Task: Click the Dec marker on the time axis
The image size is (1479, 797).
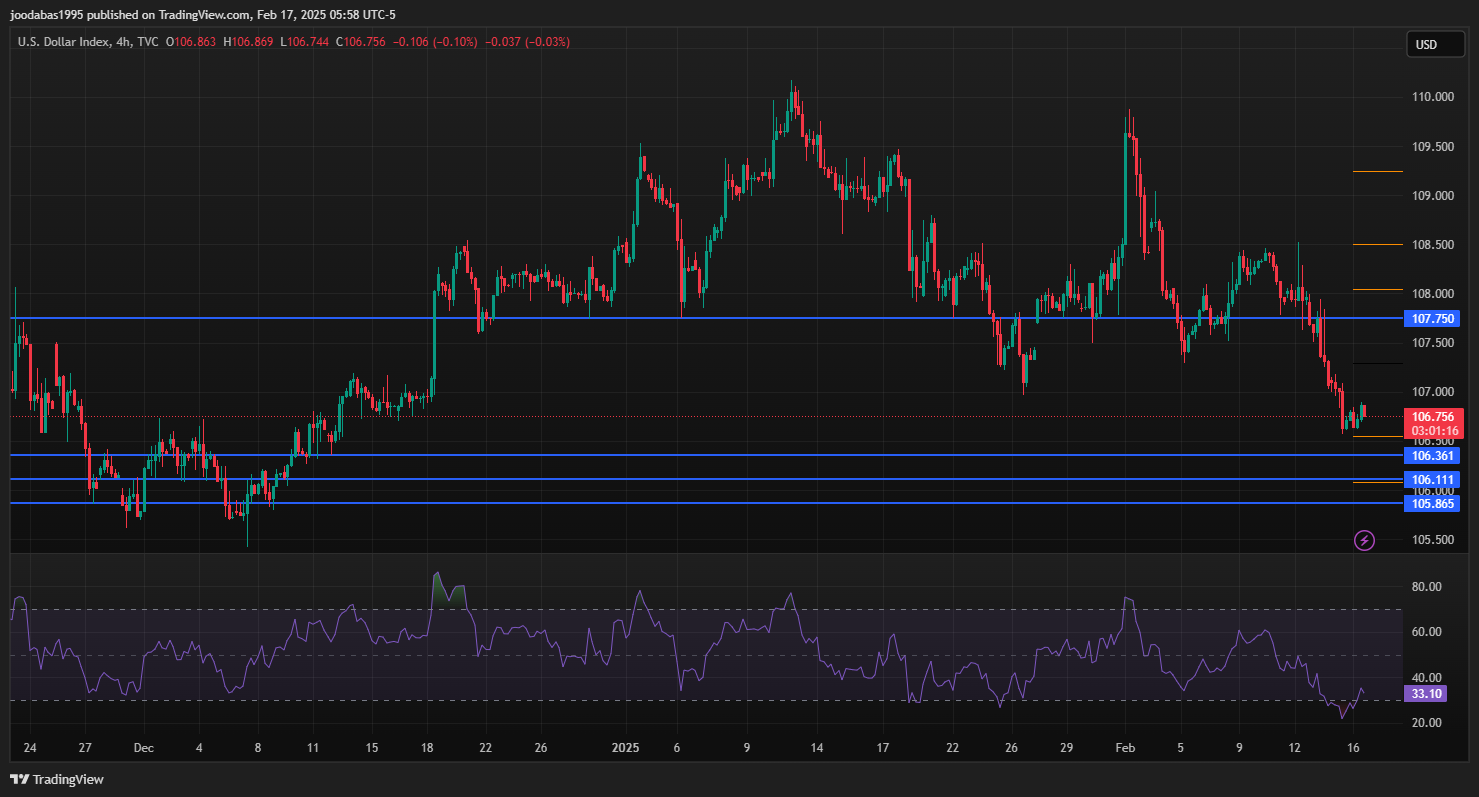Action: click(143, 748)
